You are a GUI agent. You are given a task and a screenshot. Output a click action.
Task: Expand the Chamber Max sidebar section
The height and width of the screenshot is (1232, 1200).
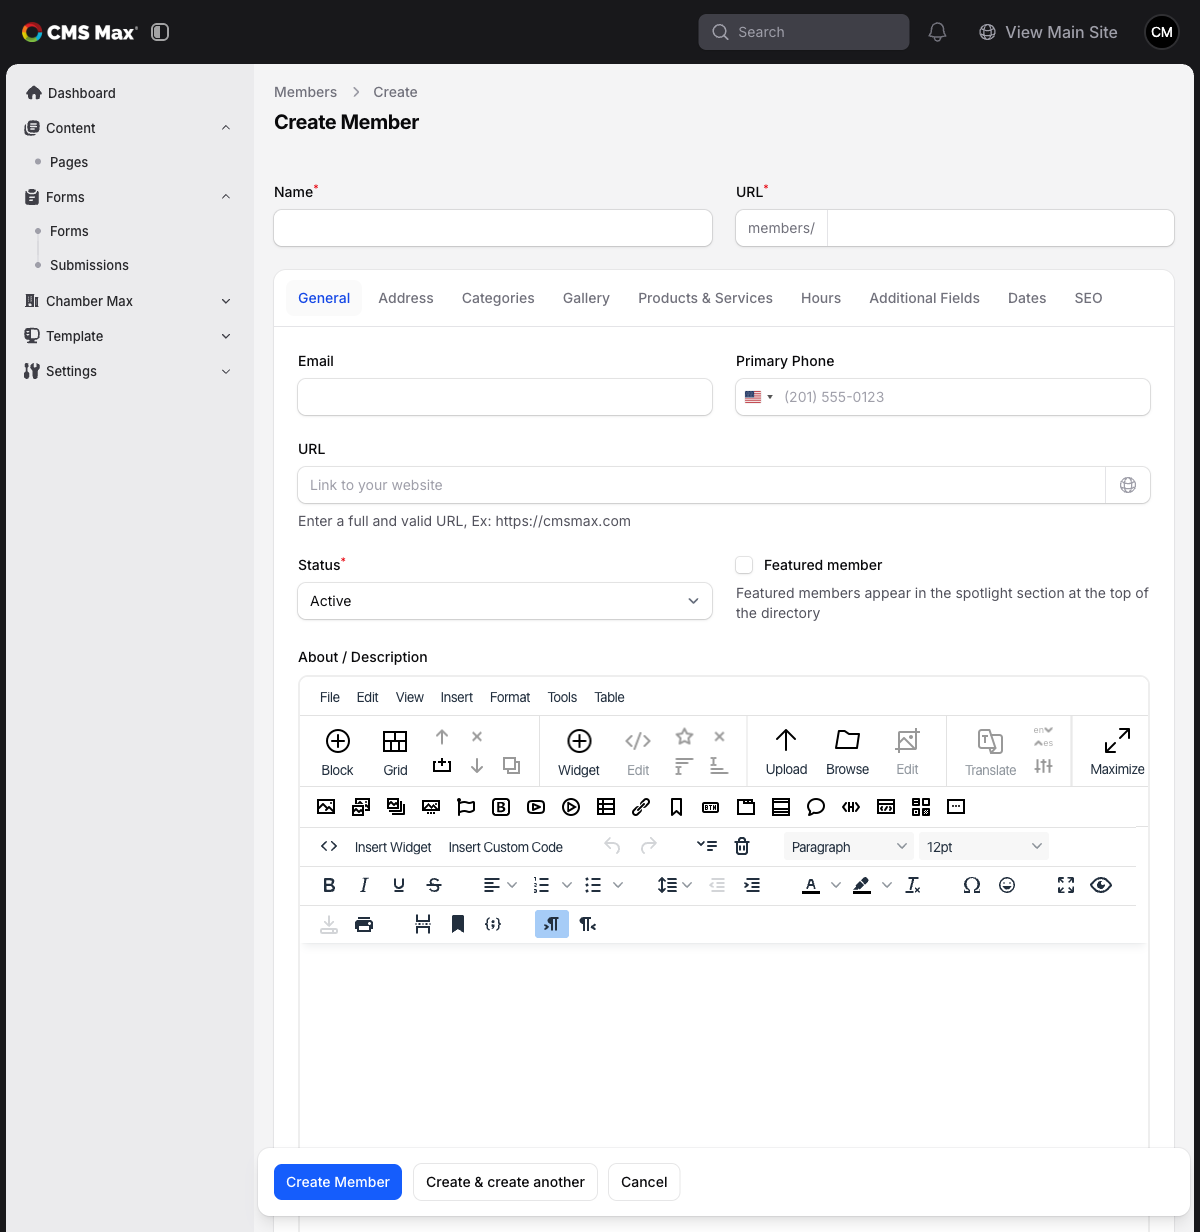pos(226,301)
